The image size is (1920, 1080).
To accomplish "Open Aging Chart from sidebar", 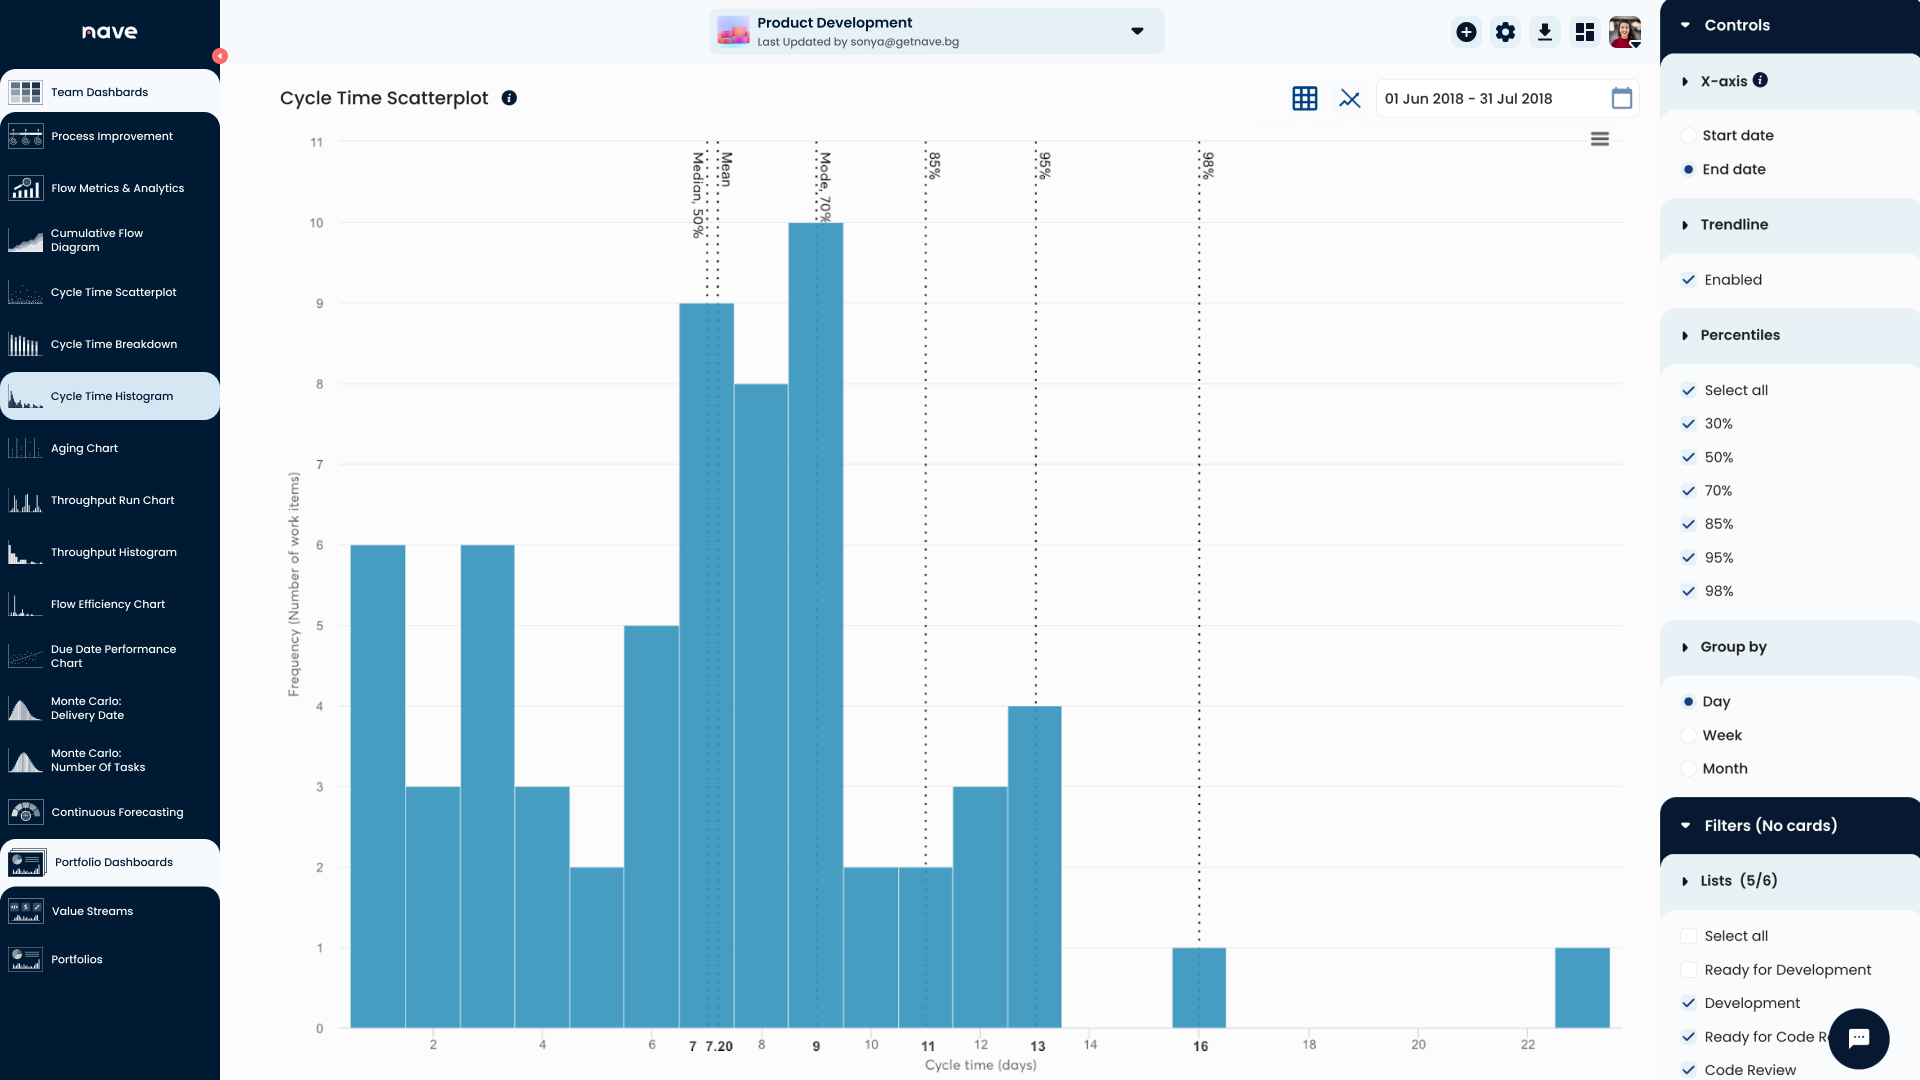I will pos(84,448).
